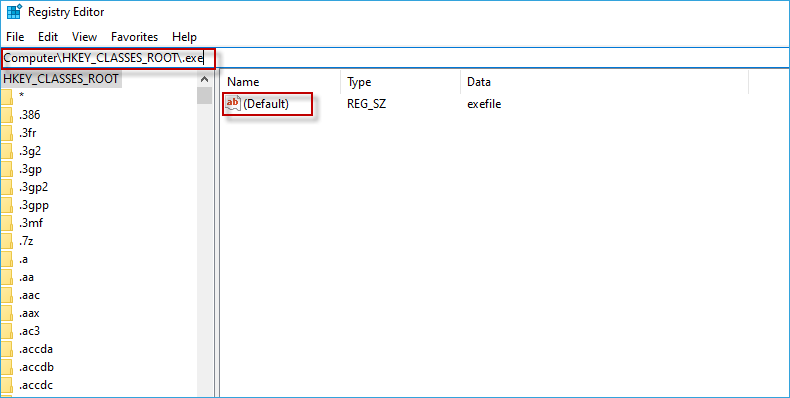The image size is (790, 398).
Task: Select the .accdc key label
Action: (35, 385)
